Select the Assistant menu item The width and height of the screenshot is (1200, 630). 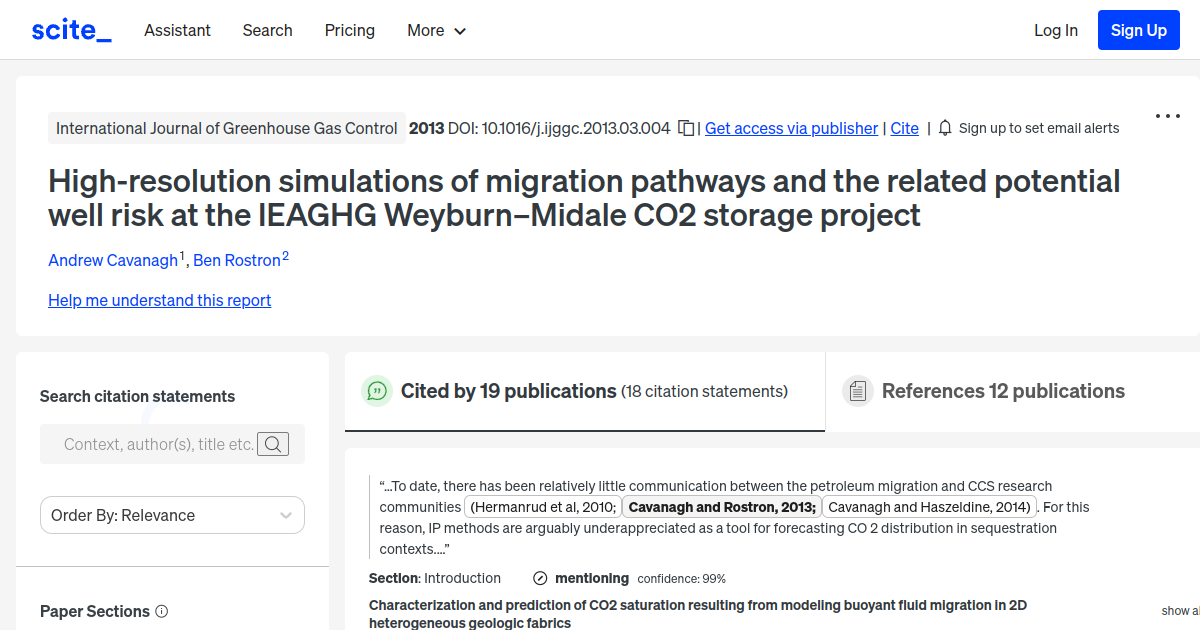tap(177, 30)
